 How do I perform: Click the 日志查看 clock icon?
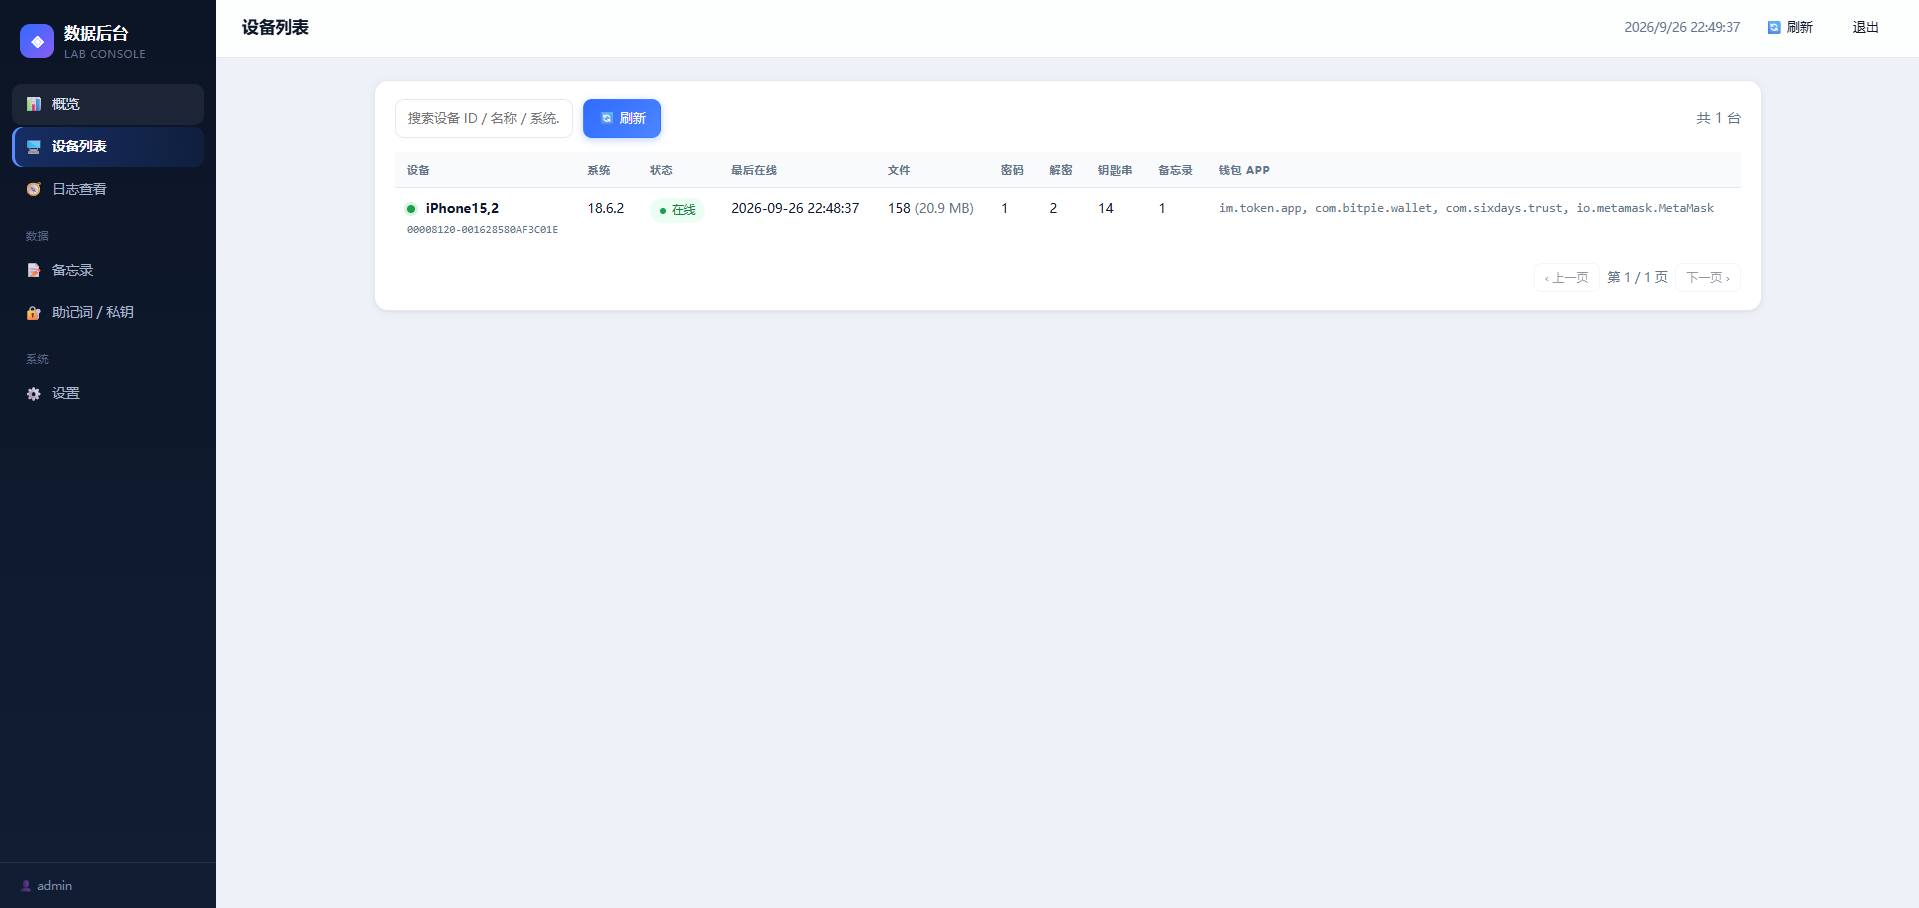click(34, 189)
